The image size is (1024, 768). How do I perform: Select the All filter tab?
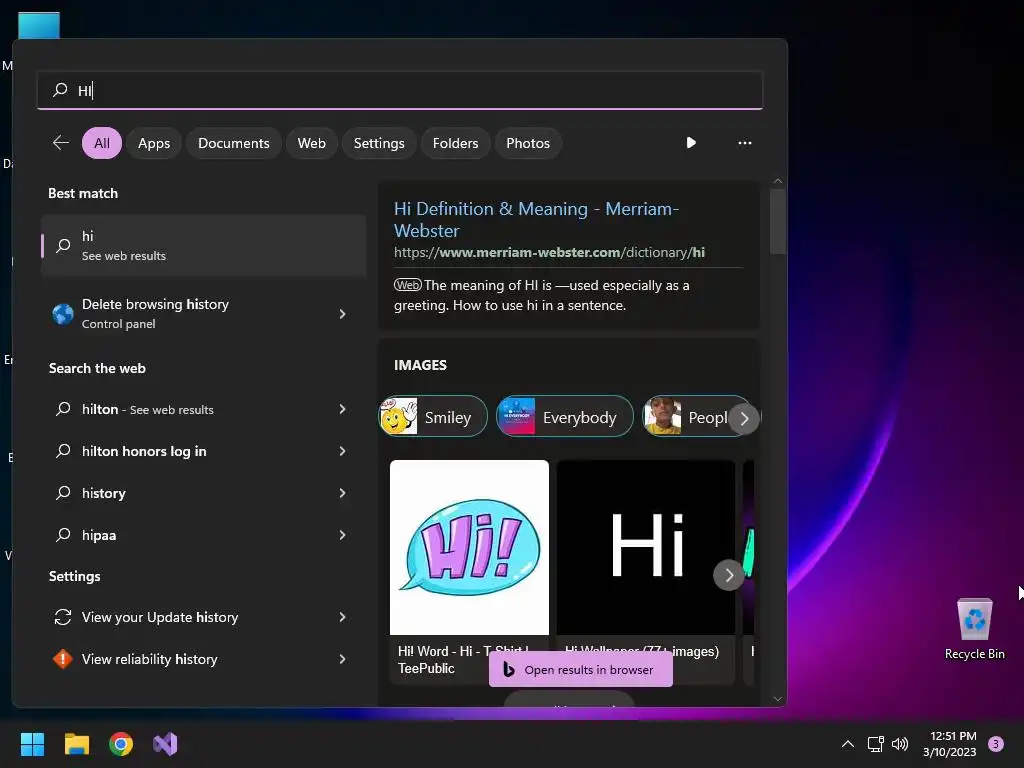click(x=102, y=143)
